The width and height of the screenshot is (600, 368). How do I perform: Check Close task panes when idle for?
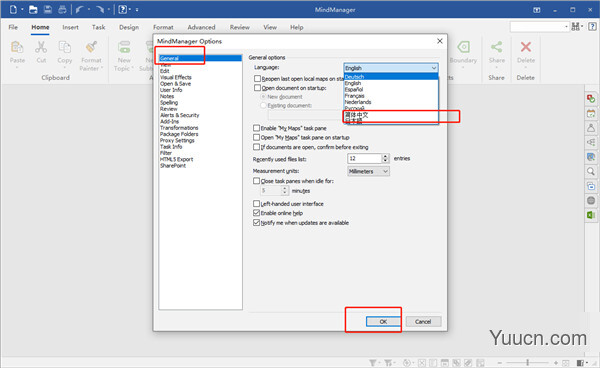(256, 181)
